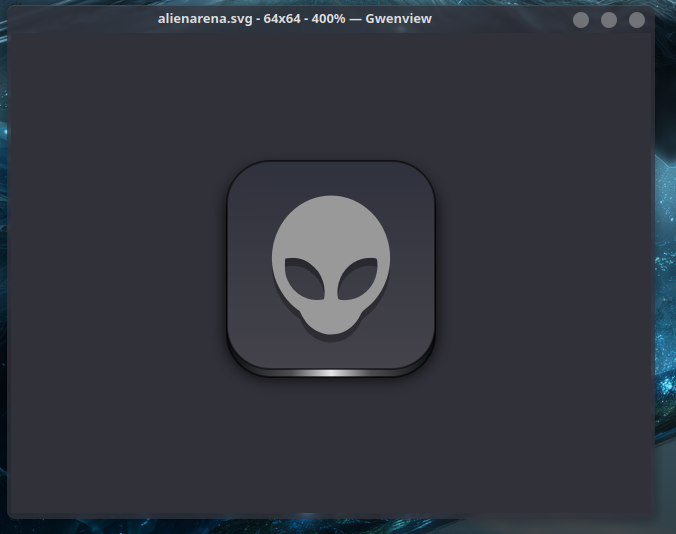The height and width of the screenshot is (534, 676).
Task: Click the alien's right eye
Action: click(x=356, y=277)
